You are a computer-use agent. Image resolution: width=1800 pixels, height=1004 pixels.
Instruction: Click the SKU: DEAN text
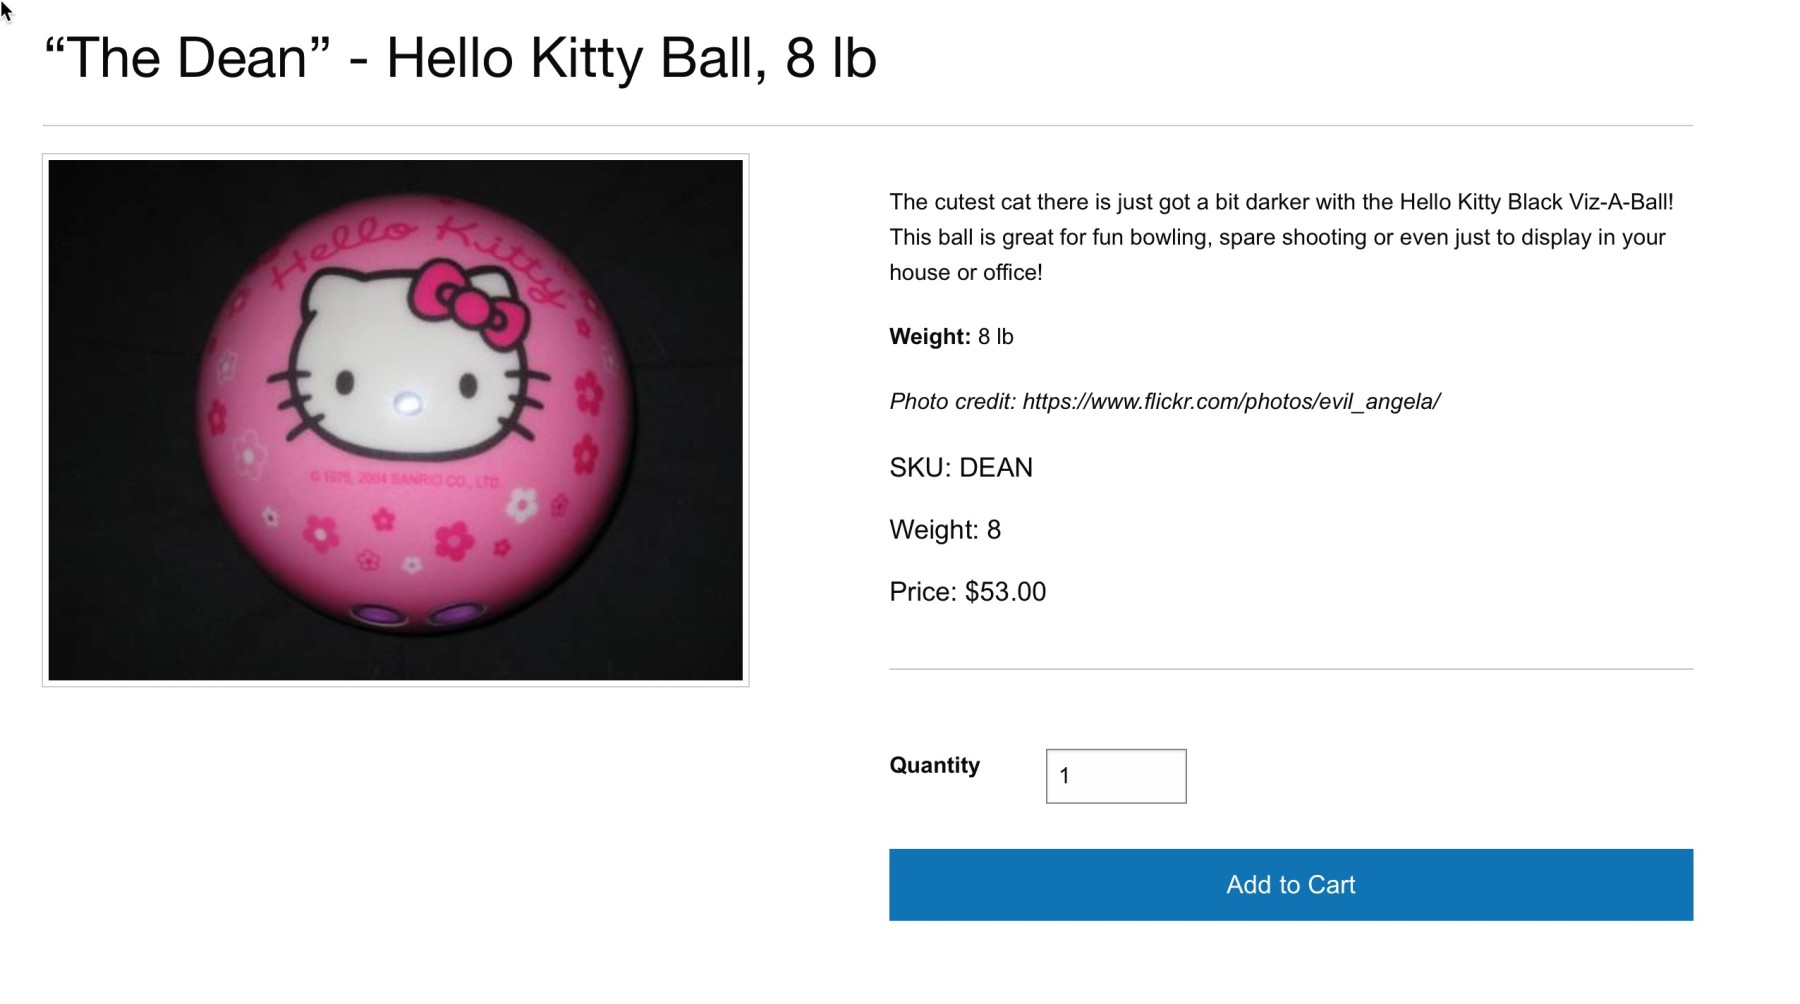coord(959,467)
